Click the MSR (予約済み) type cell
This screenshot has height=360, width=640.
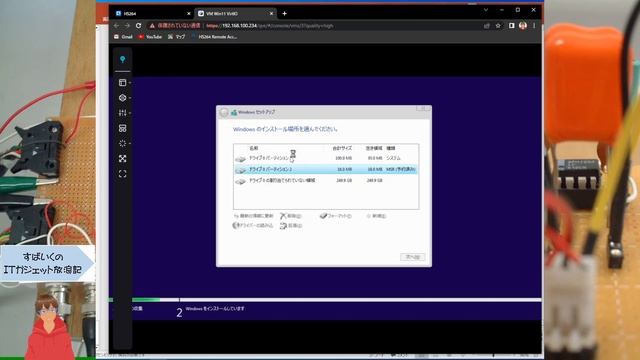point(400,169)
